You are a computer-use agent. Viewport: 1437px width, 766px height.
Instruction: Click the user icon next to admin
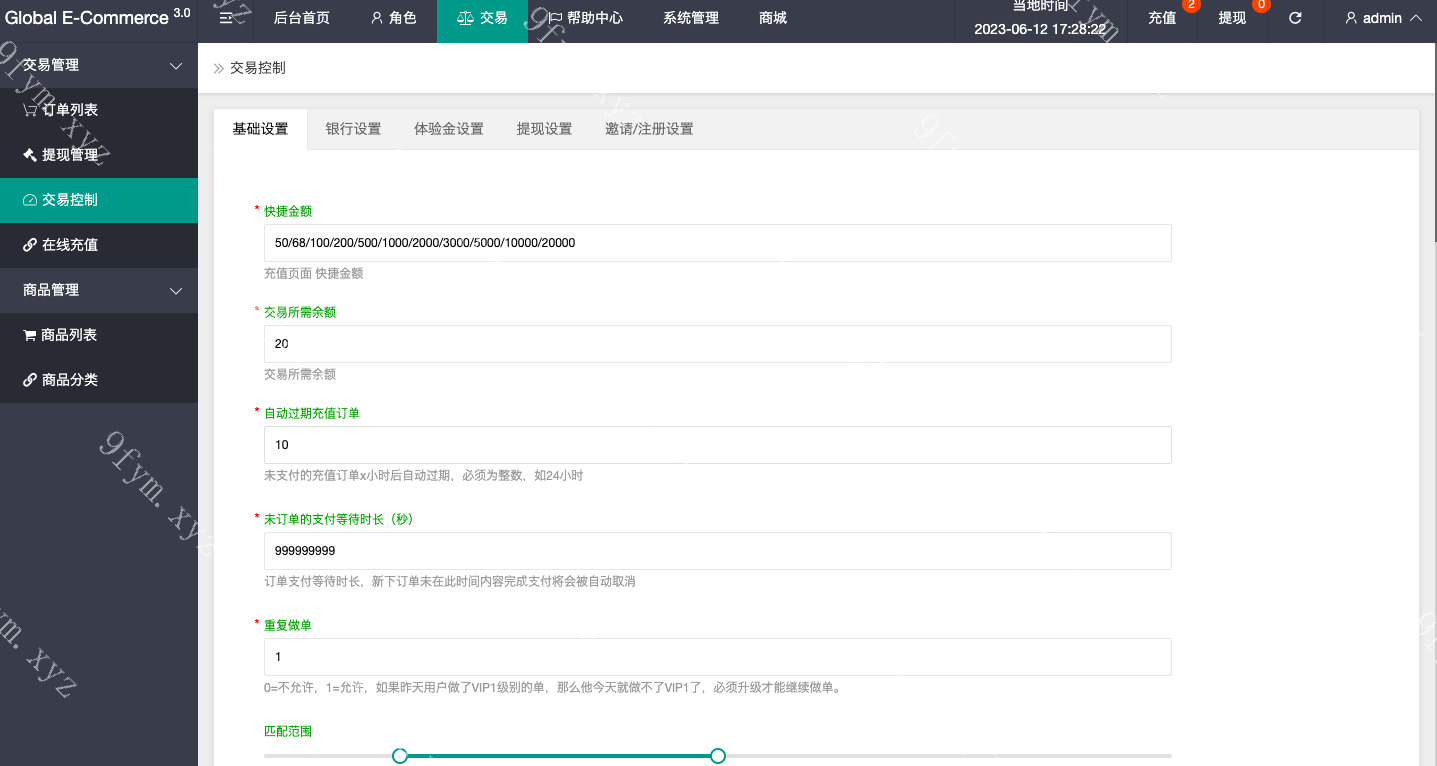[1351, 18]
